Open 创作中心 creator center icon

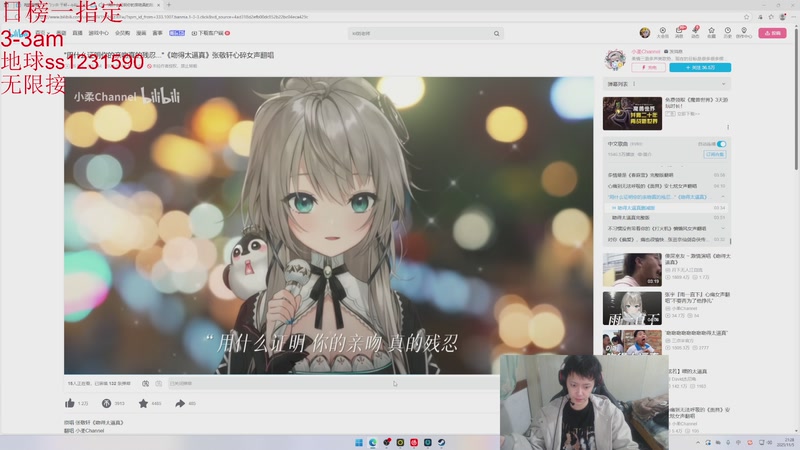[x=744, y=33]
